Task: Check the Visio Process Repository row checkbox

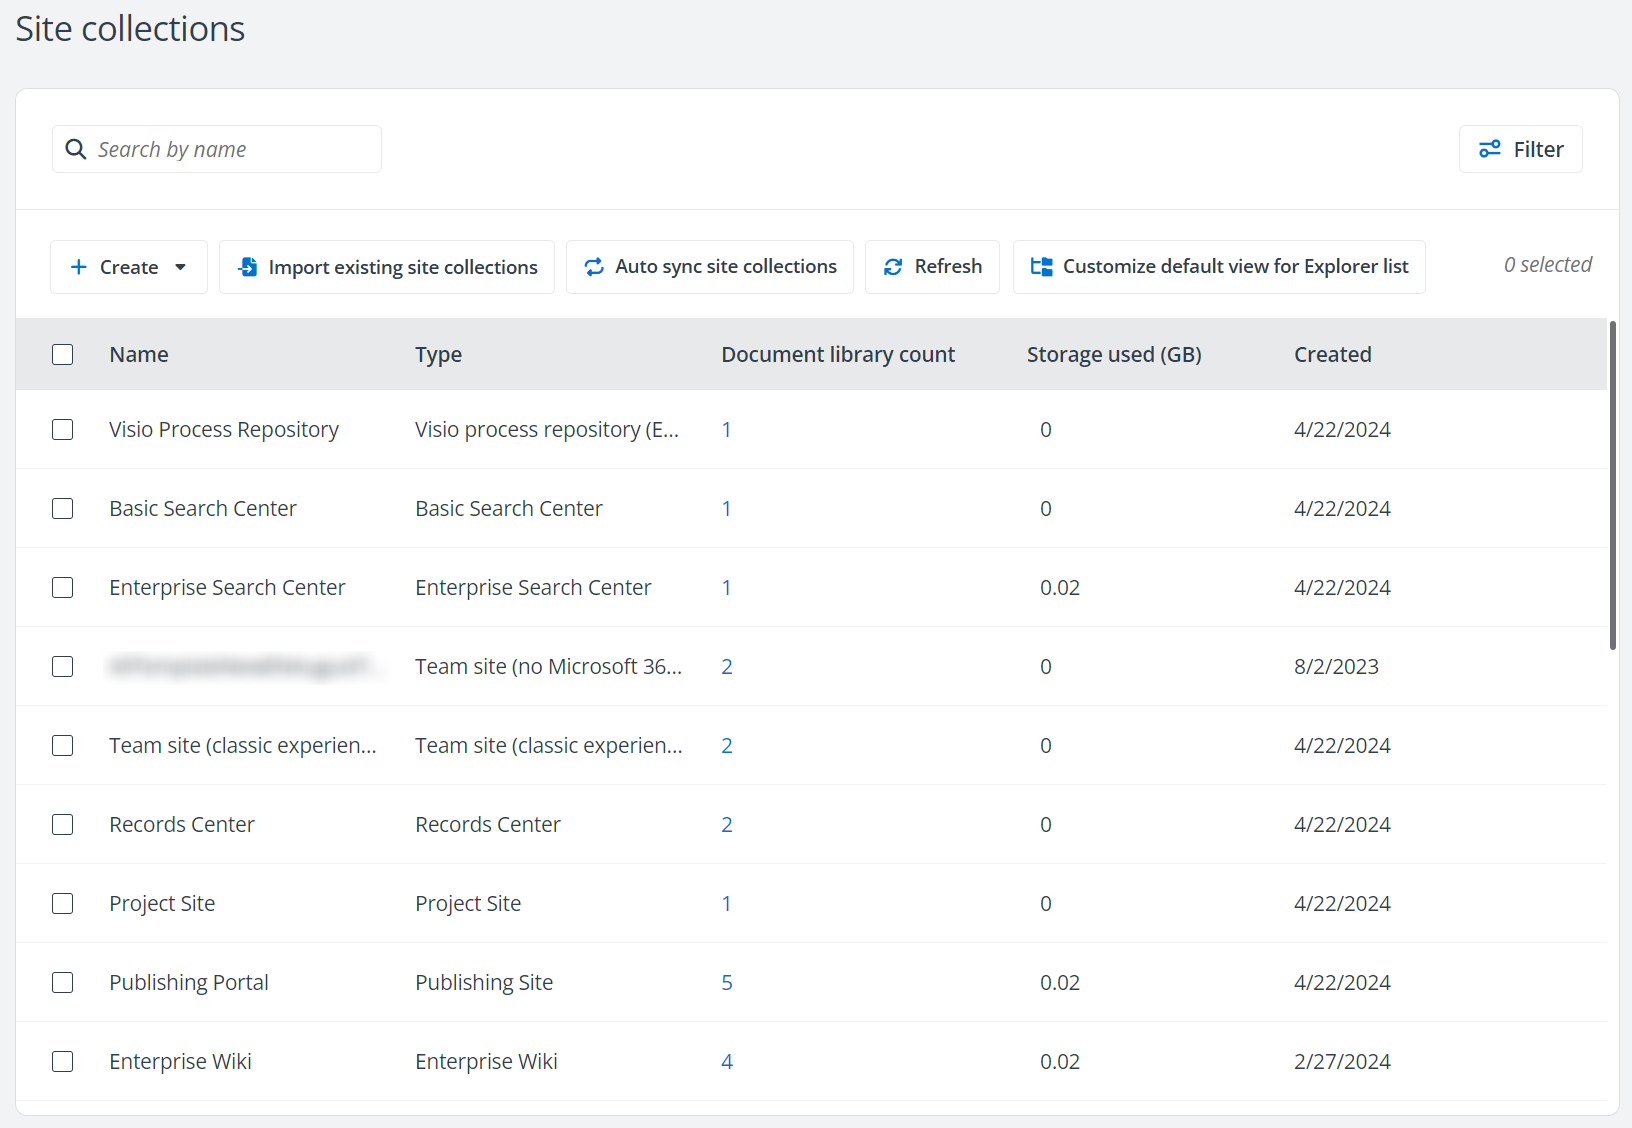Action: (62, 429)
